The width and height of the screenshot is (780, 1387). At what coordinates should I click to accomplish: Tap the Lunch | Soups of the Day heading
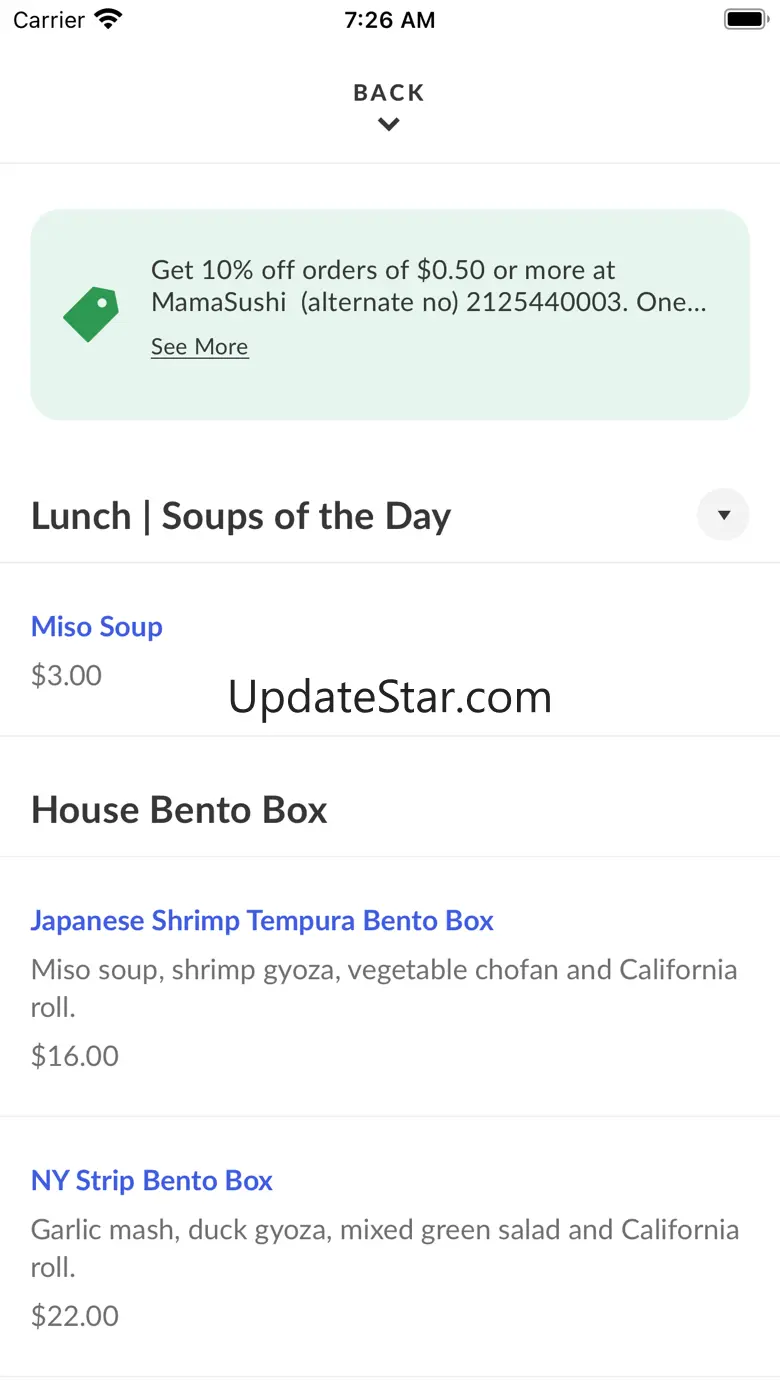[x=241, y=516]
